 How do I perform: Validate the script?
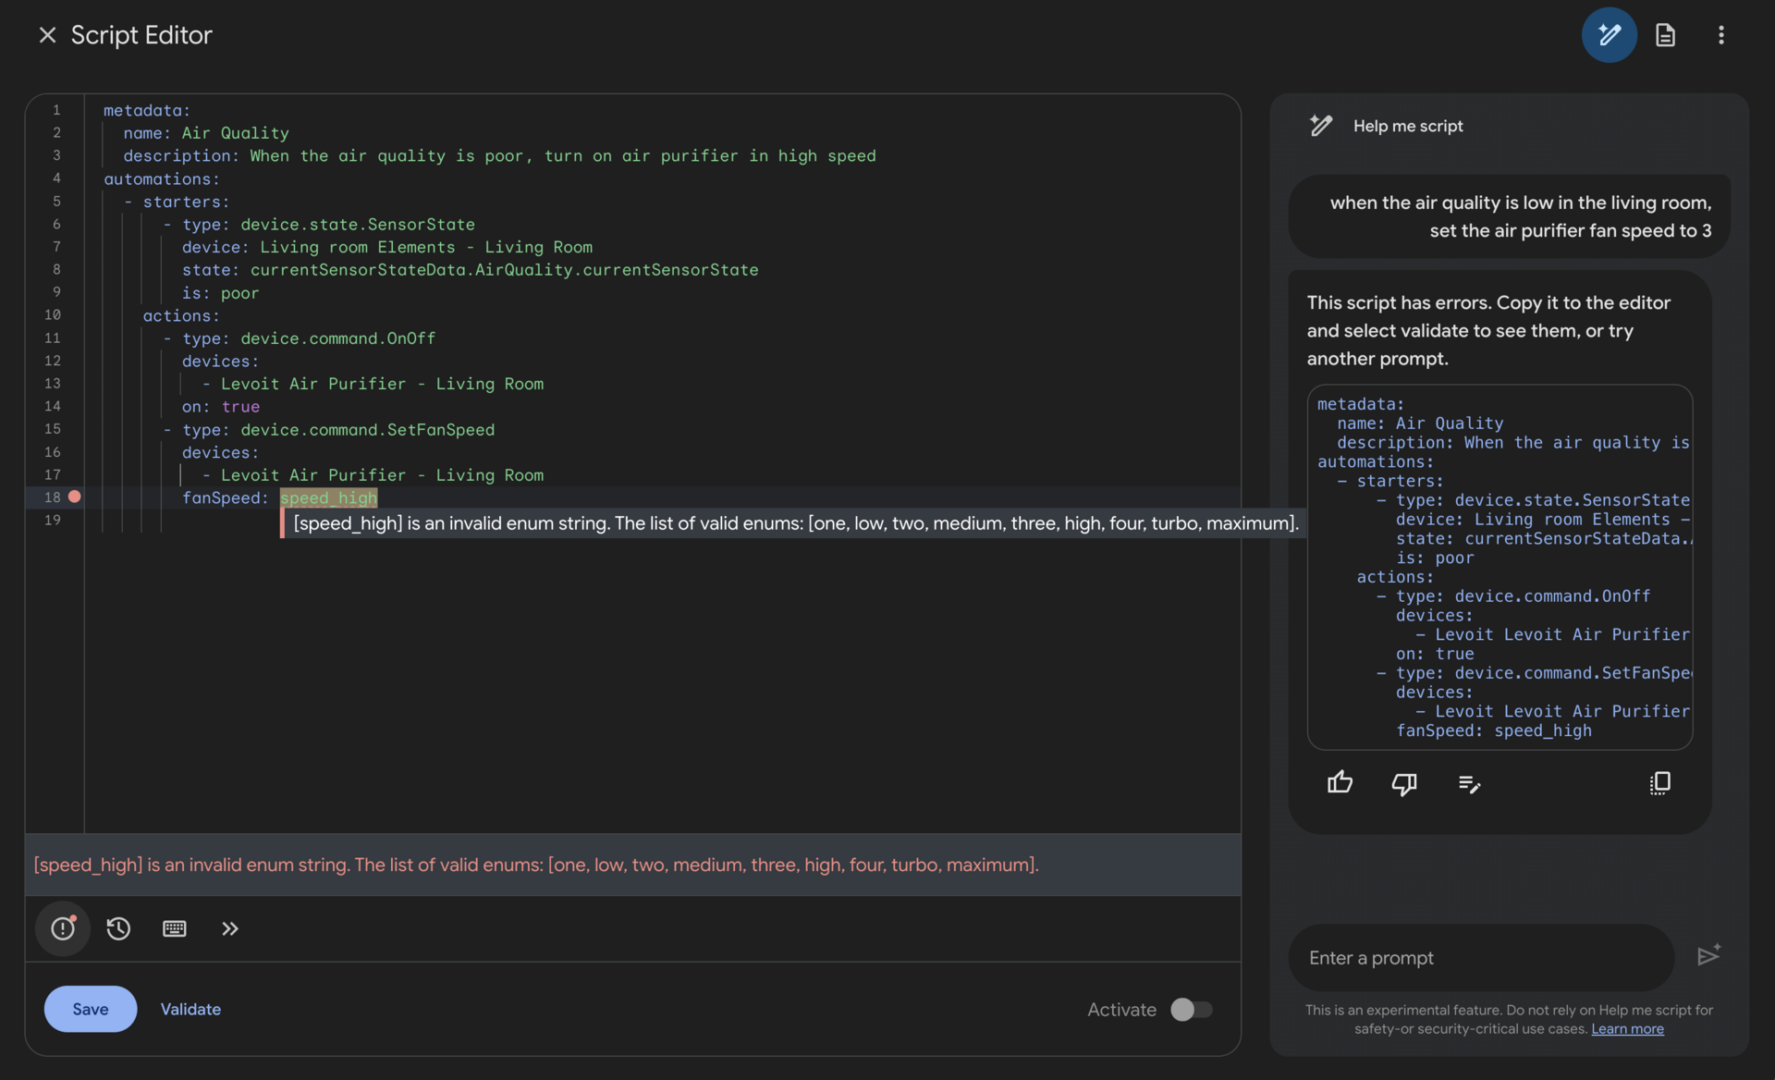pyautogui.click(x=190, y=1008)
